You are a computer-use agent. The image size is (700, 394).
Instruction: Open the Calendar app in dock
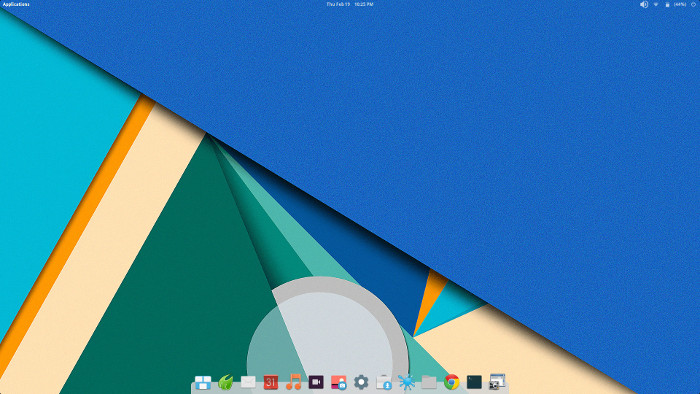point(271,382)
